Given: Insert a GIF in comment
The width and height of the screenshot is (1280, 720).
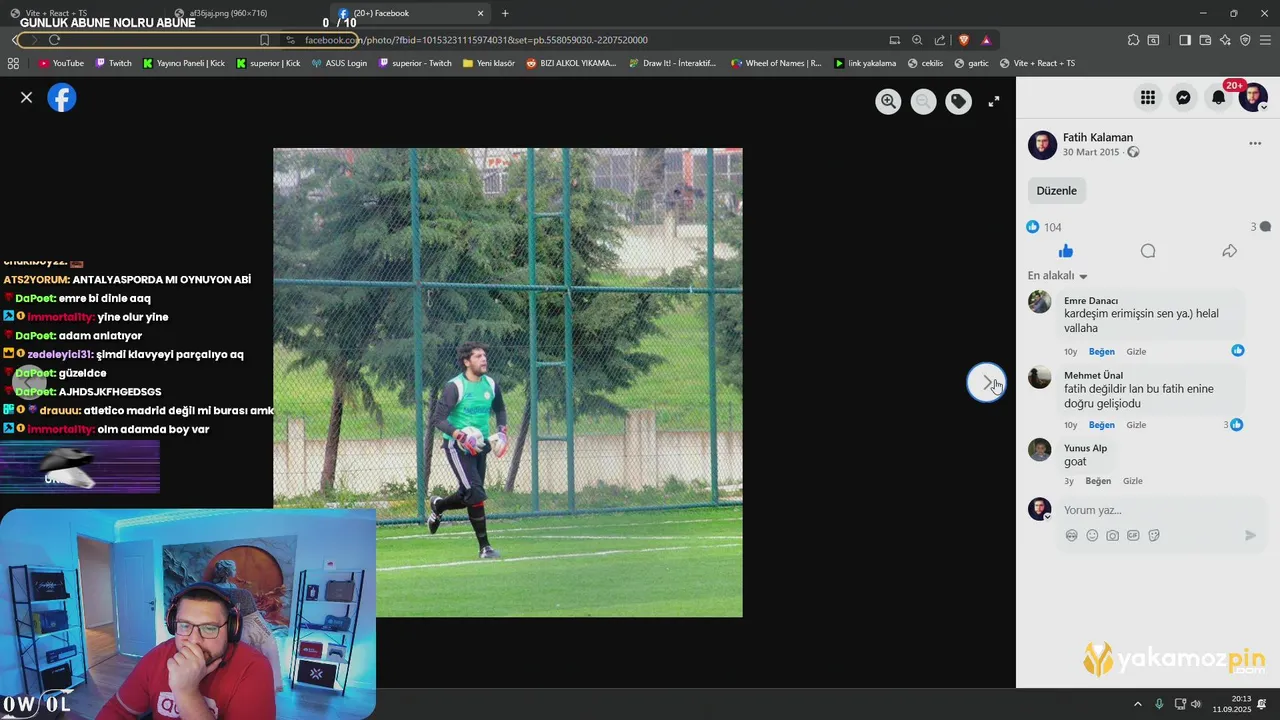Looking at the screenshot, I should 1133,536.
